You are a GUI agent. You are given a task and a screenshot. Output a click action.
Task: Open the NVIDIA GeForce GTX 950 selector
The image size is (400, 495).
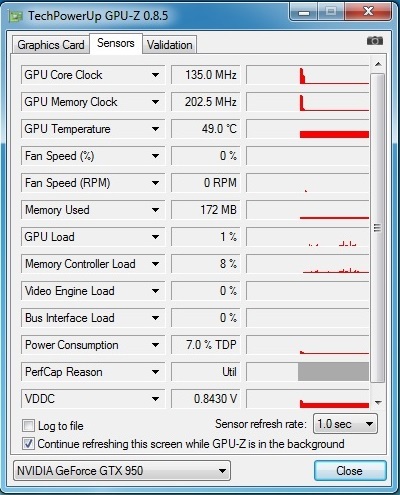pyautogui.click(x=122, y=471)
